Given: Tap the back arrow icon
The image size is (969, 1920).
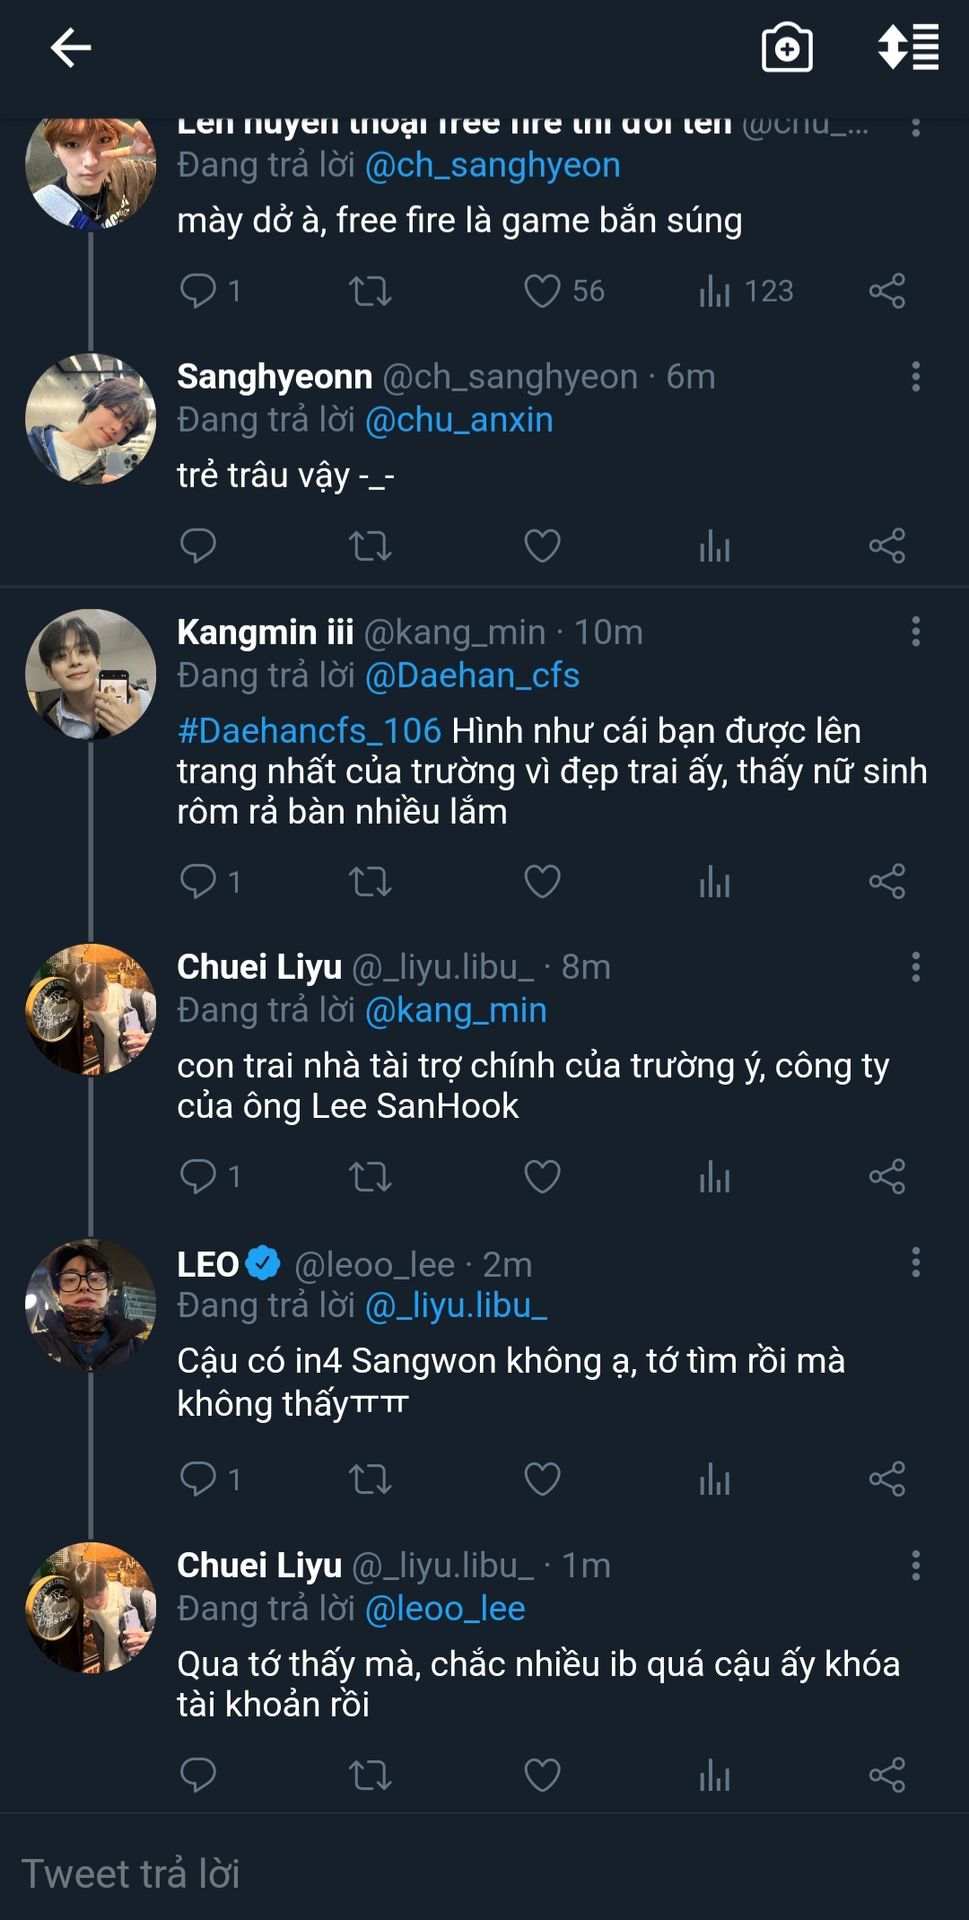Looking at the screenshot, I should (70, 47).
